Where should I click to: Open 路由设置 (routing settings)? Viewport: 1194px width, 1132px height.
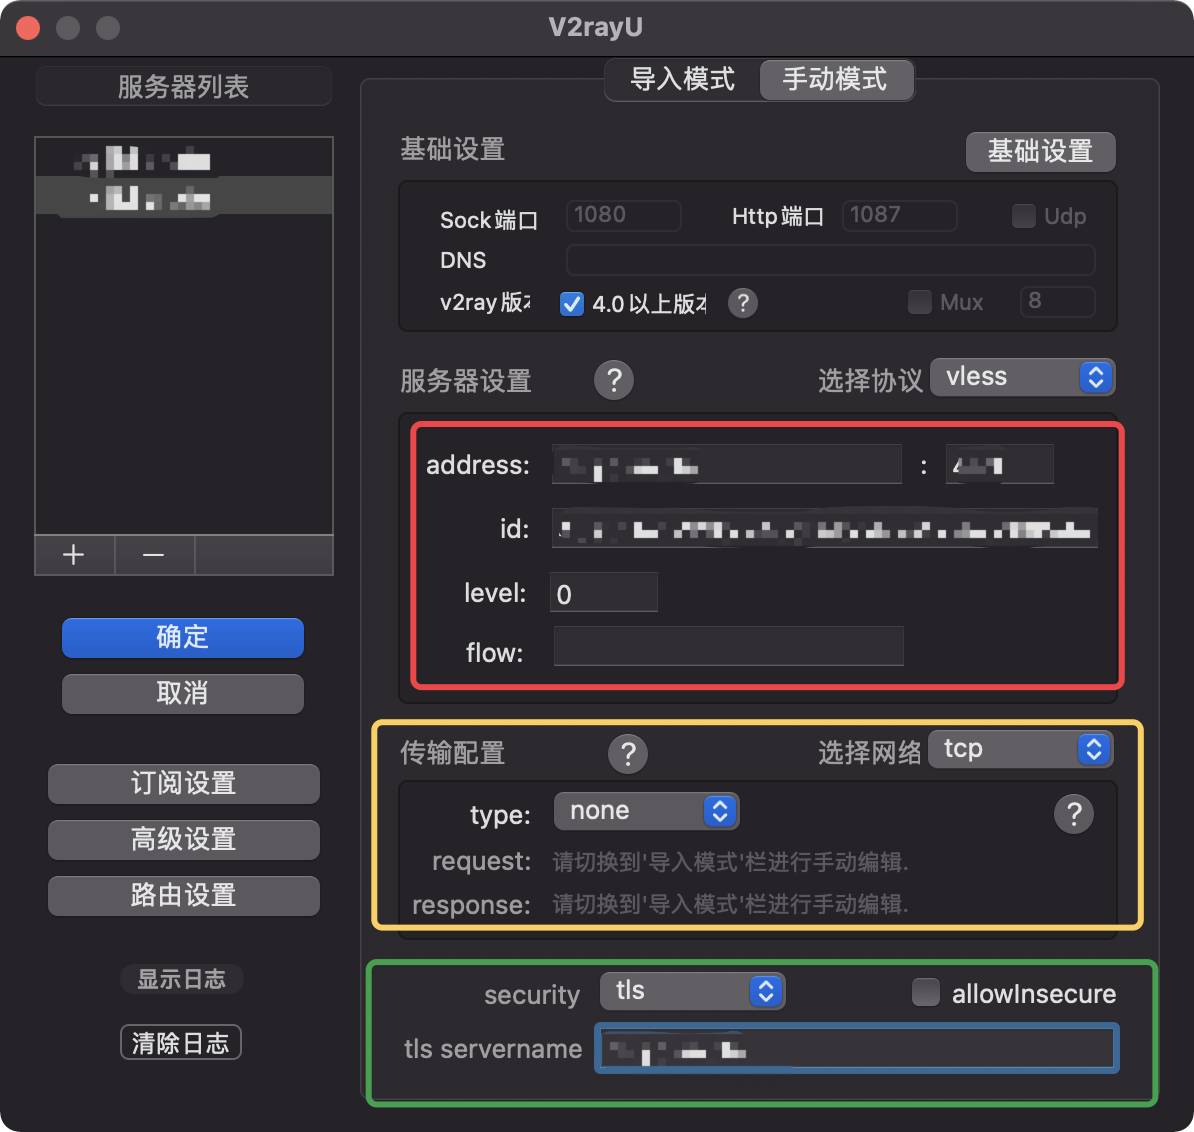pyautogui.click(x=183, y=895)
